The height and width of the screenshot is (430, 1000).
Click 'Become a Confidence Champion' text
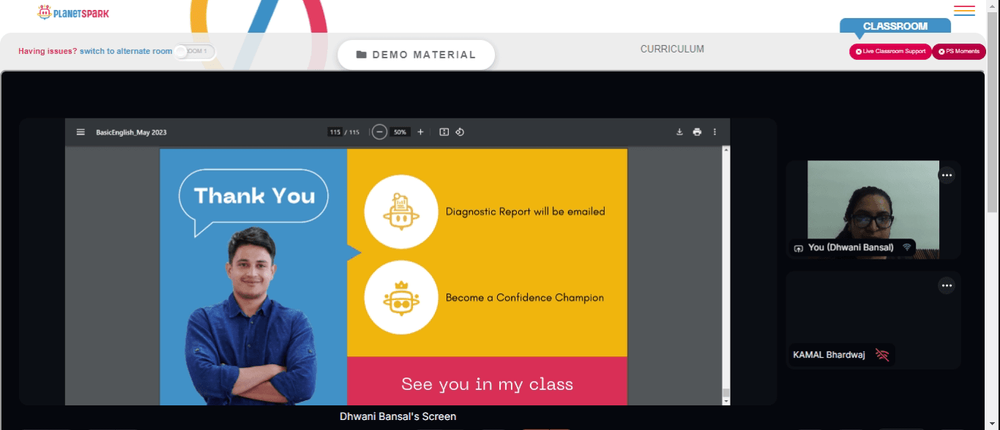pos(525,297)
